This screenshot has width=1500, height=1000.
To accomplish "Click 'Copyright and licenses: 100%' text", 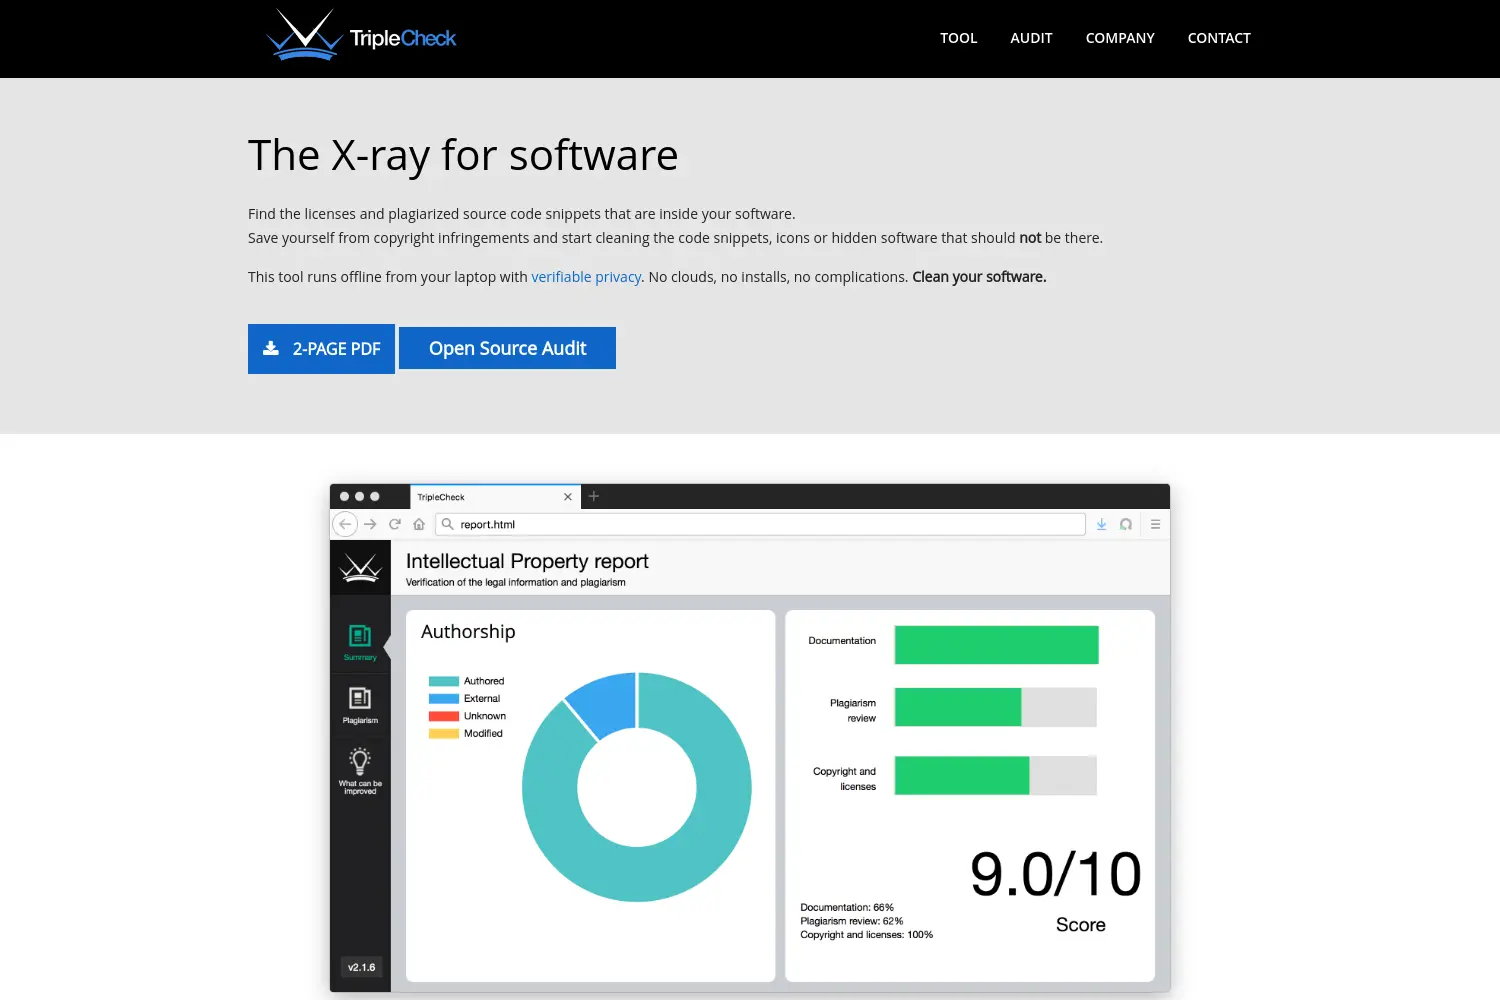I will [867, 935].
